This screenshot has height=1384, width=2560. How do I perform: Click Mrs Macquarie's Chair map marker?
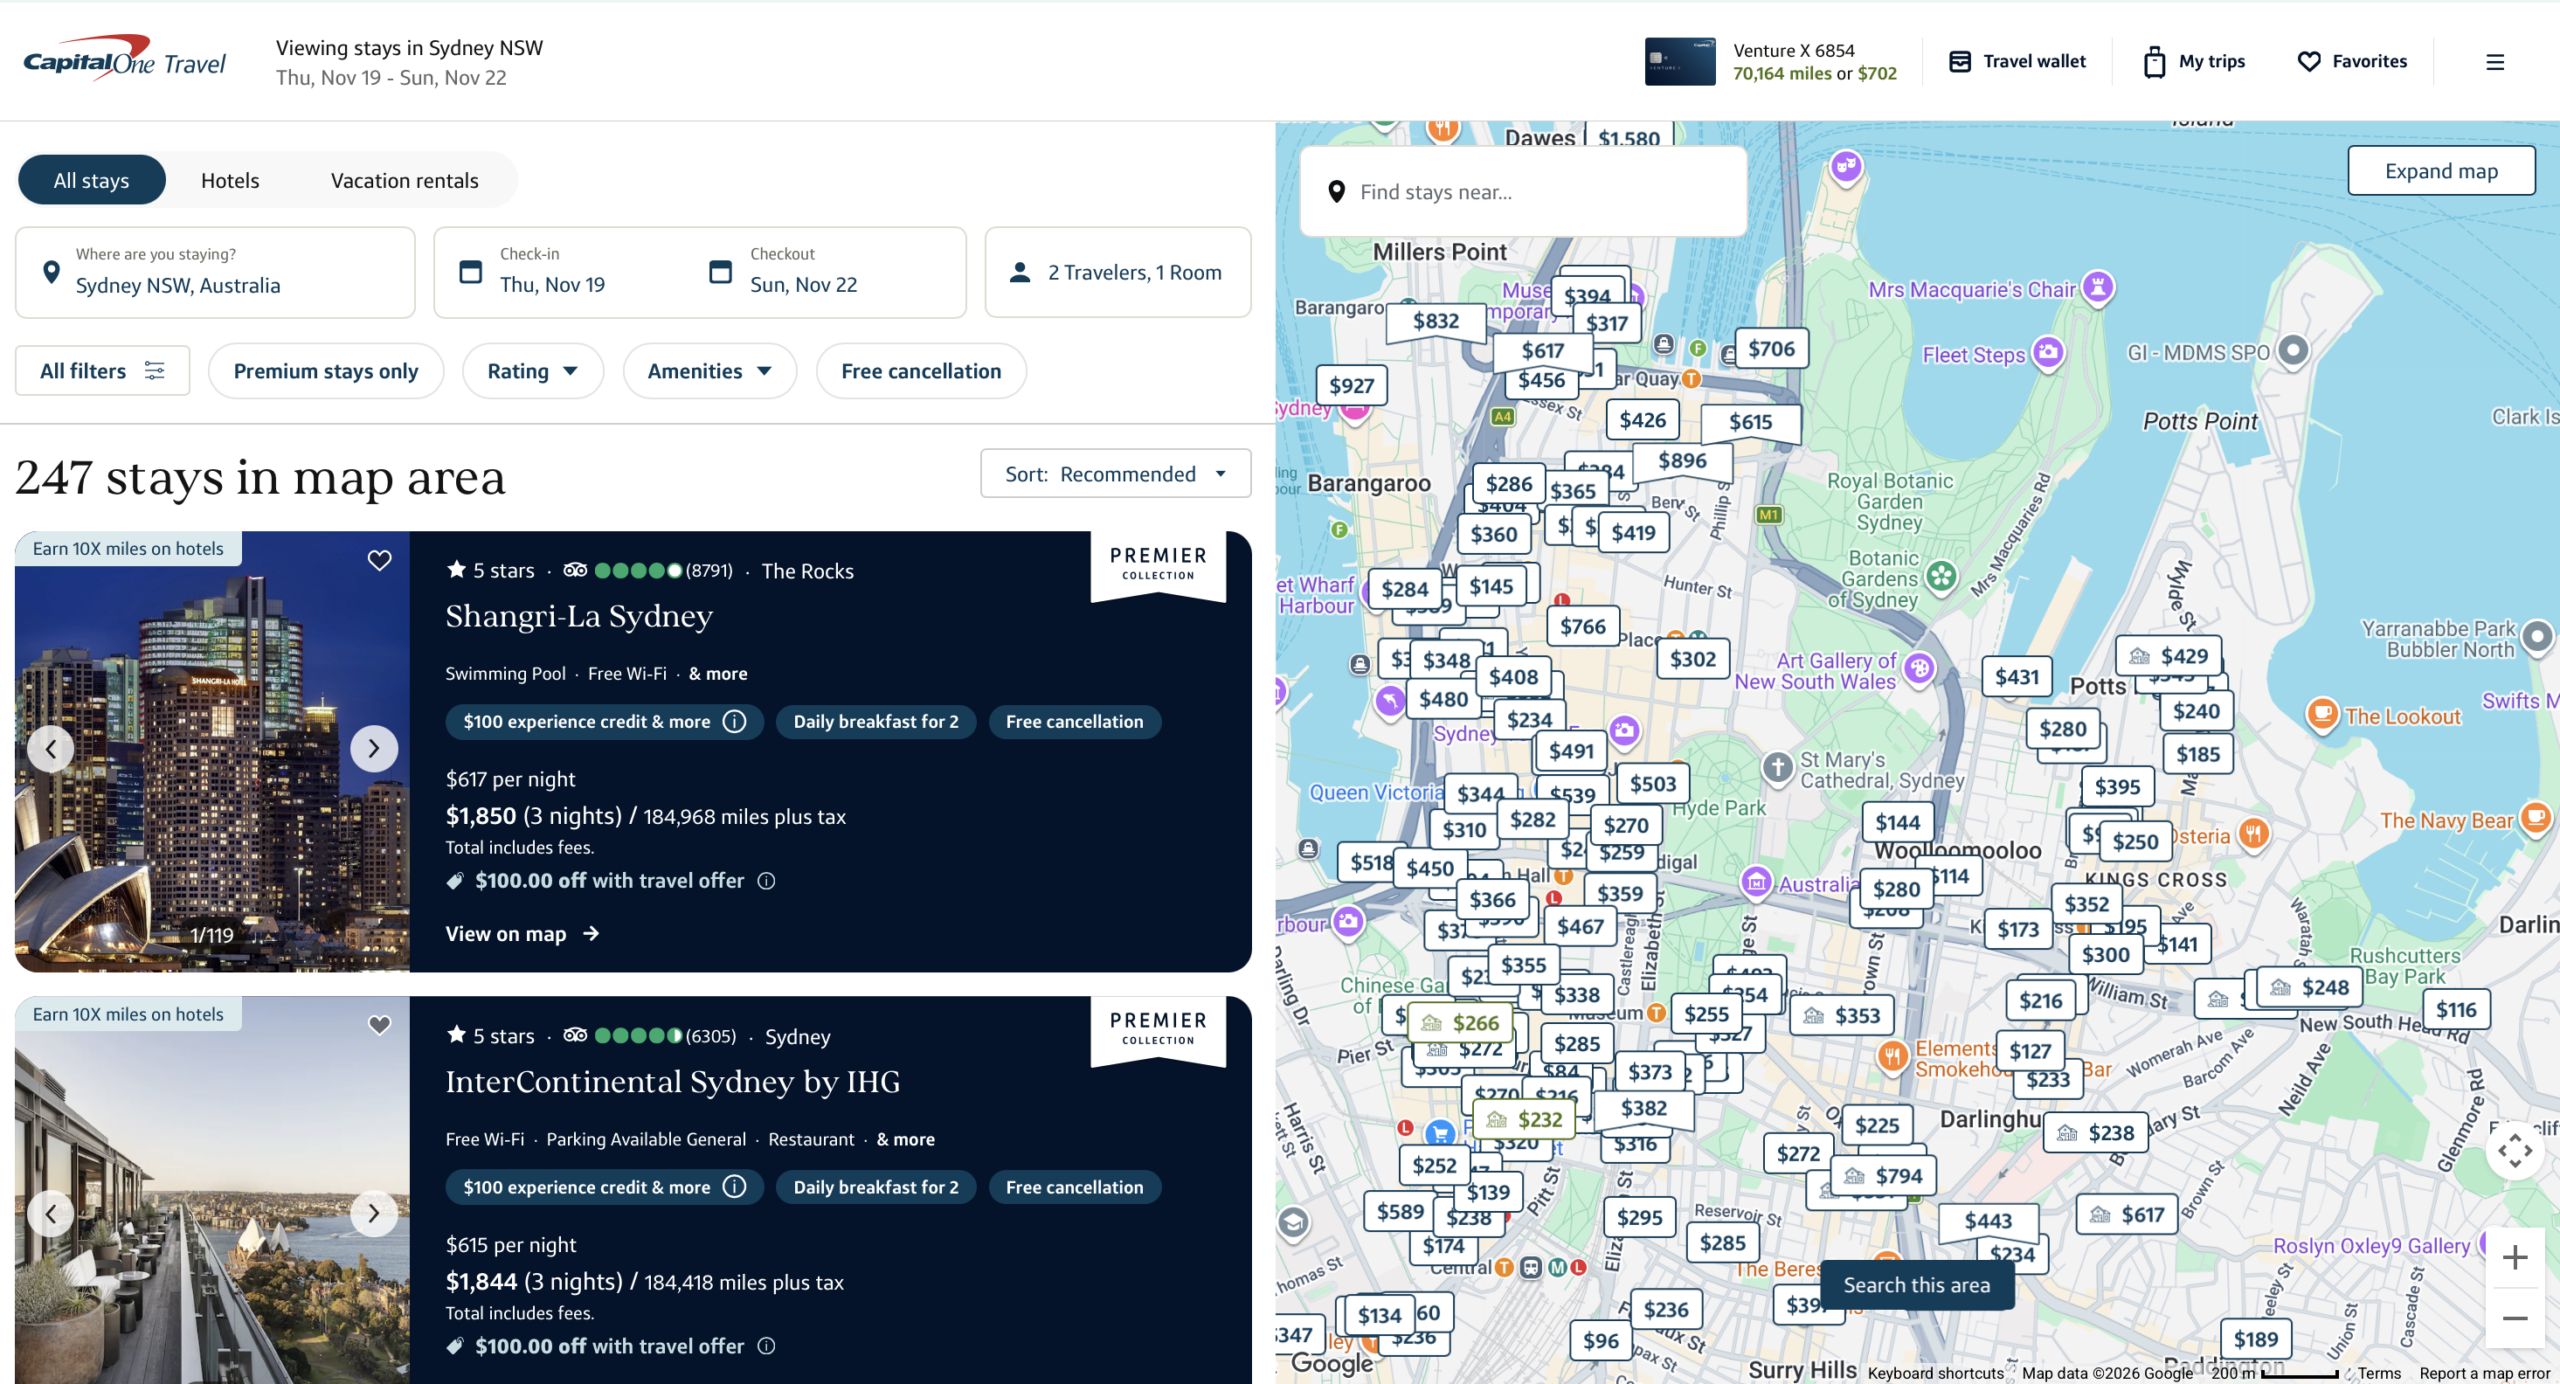pyautogui.click(x=2098, y=288)
